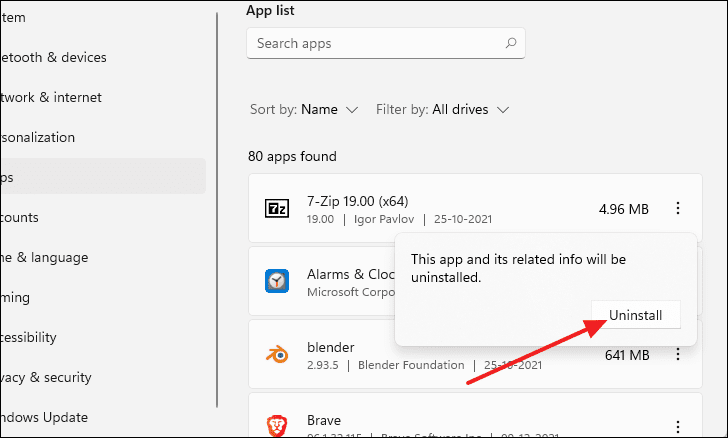
Task: Click the blender app icon
Action: (277, 355)
